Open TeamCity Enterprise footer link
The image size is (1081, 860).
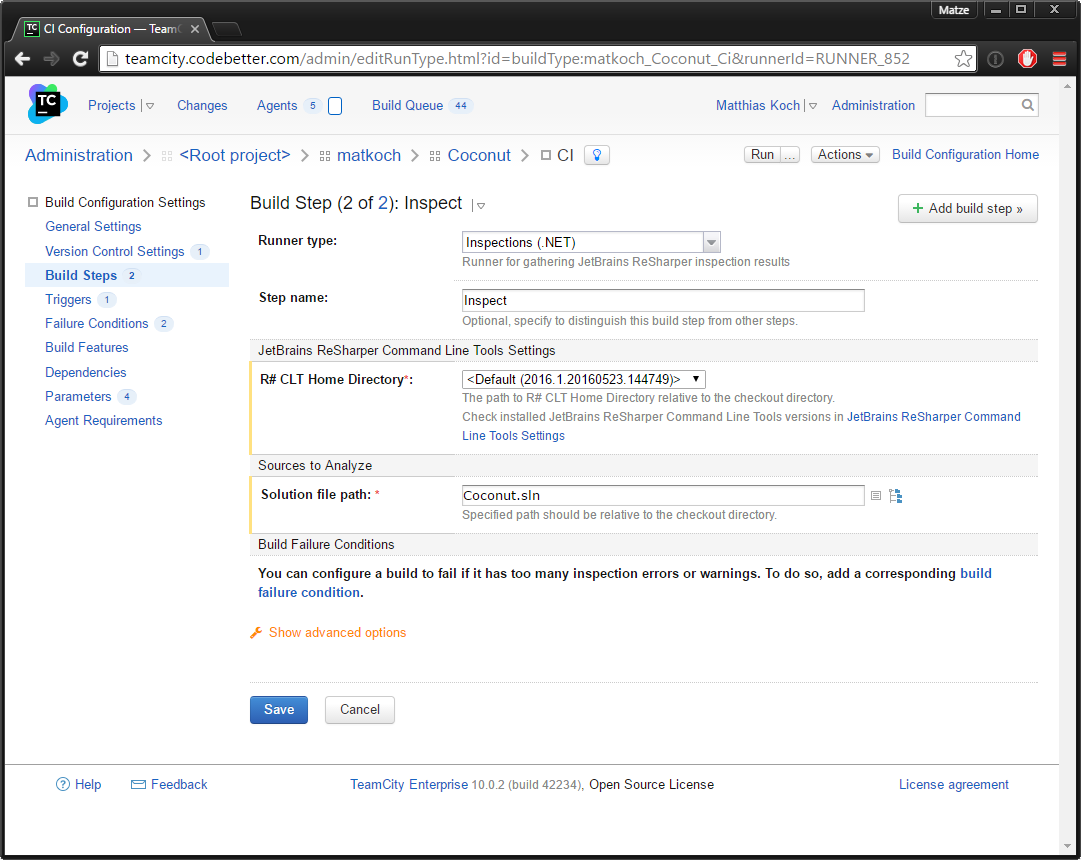[x=409, y=784]
